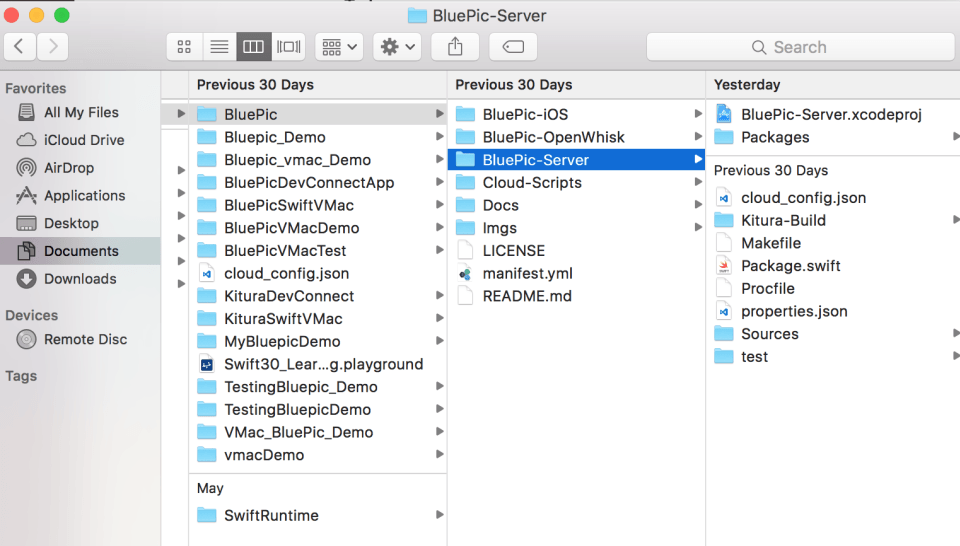Click the Share toolbar icon
Screen dimensions: 960x546
(455, 47)
